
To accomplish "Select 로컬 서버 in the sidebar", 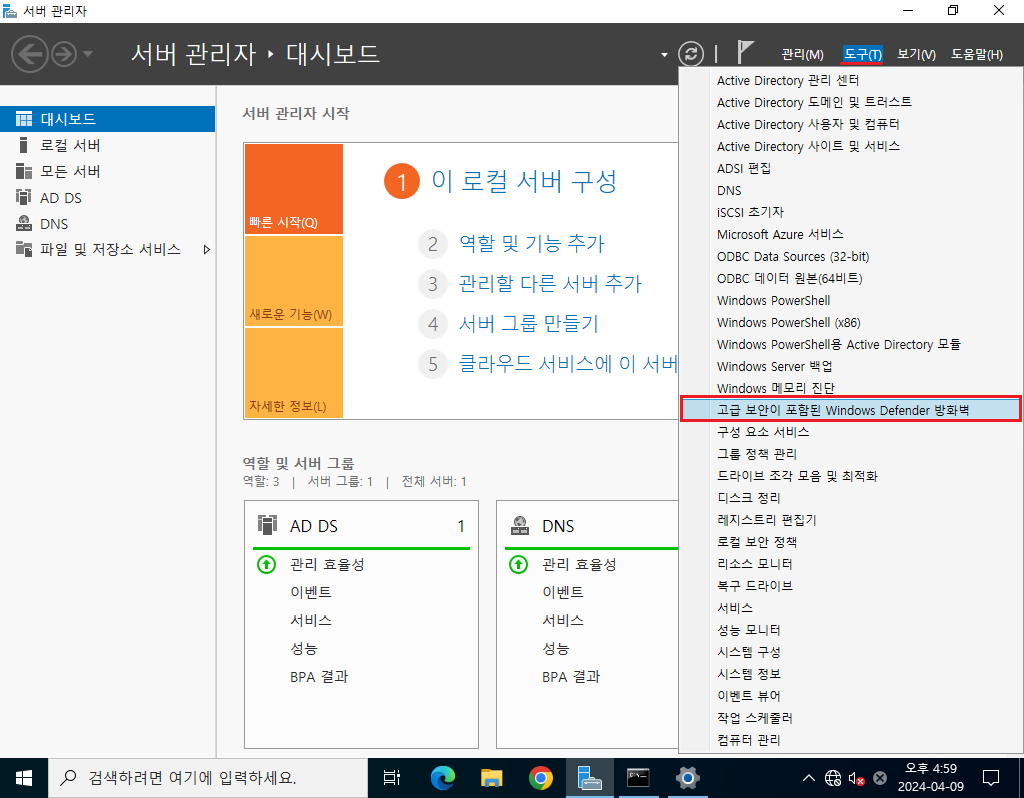I will click(x=107, y=145).
